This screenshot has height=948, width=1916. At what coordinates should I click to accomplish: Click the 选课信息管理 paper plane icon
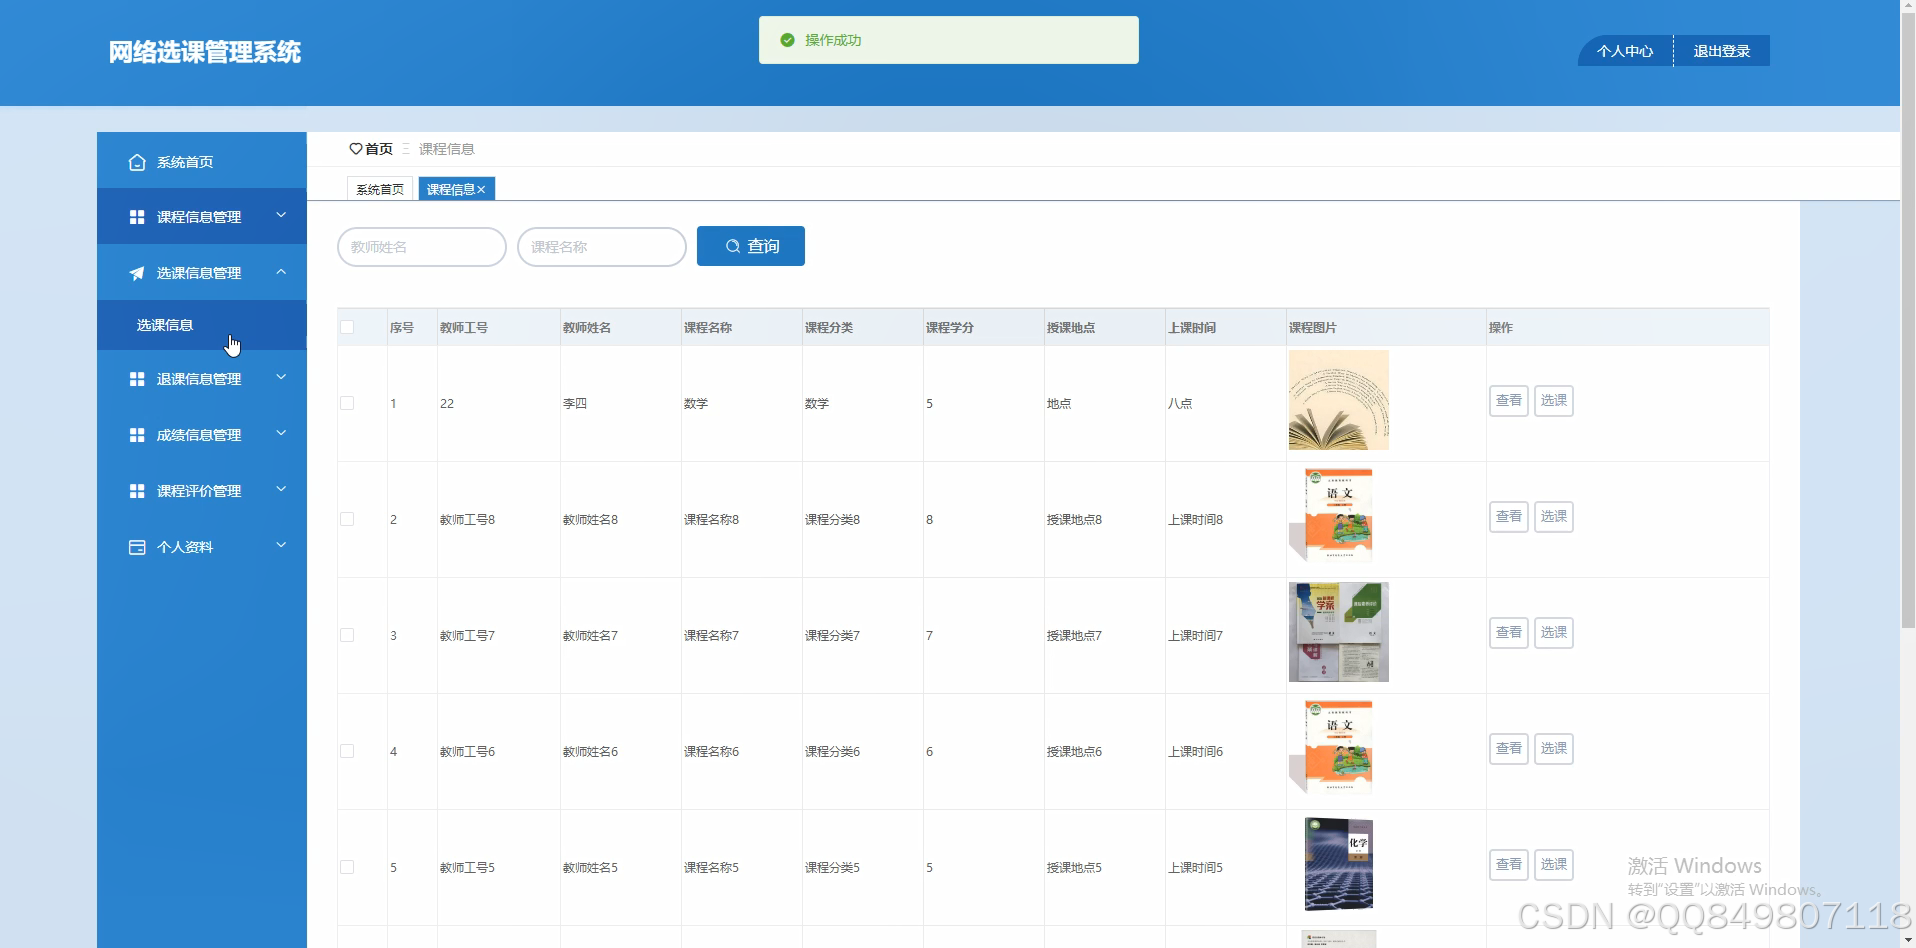click(137, 273)
